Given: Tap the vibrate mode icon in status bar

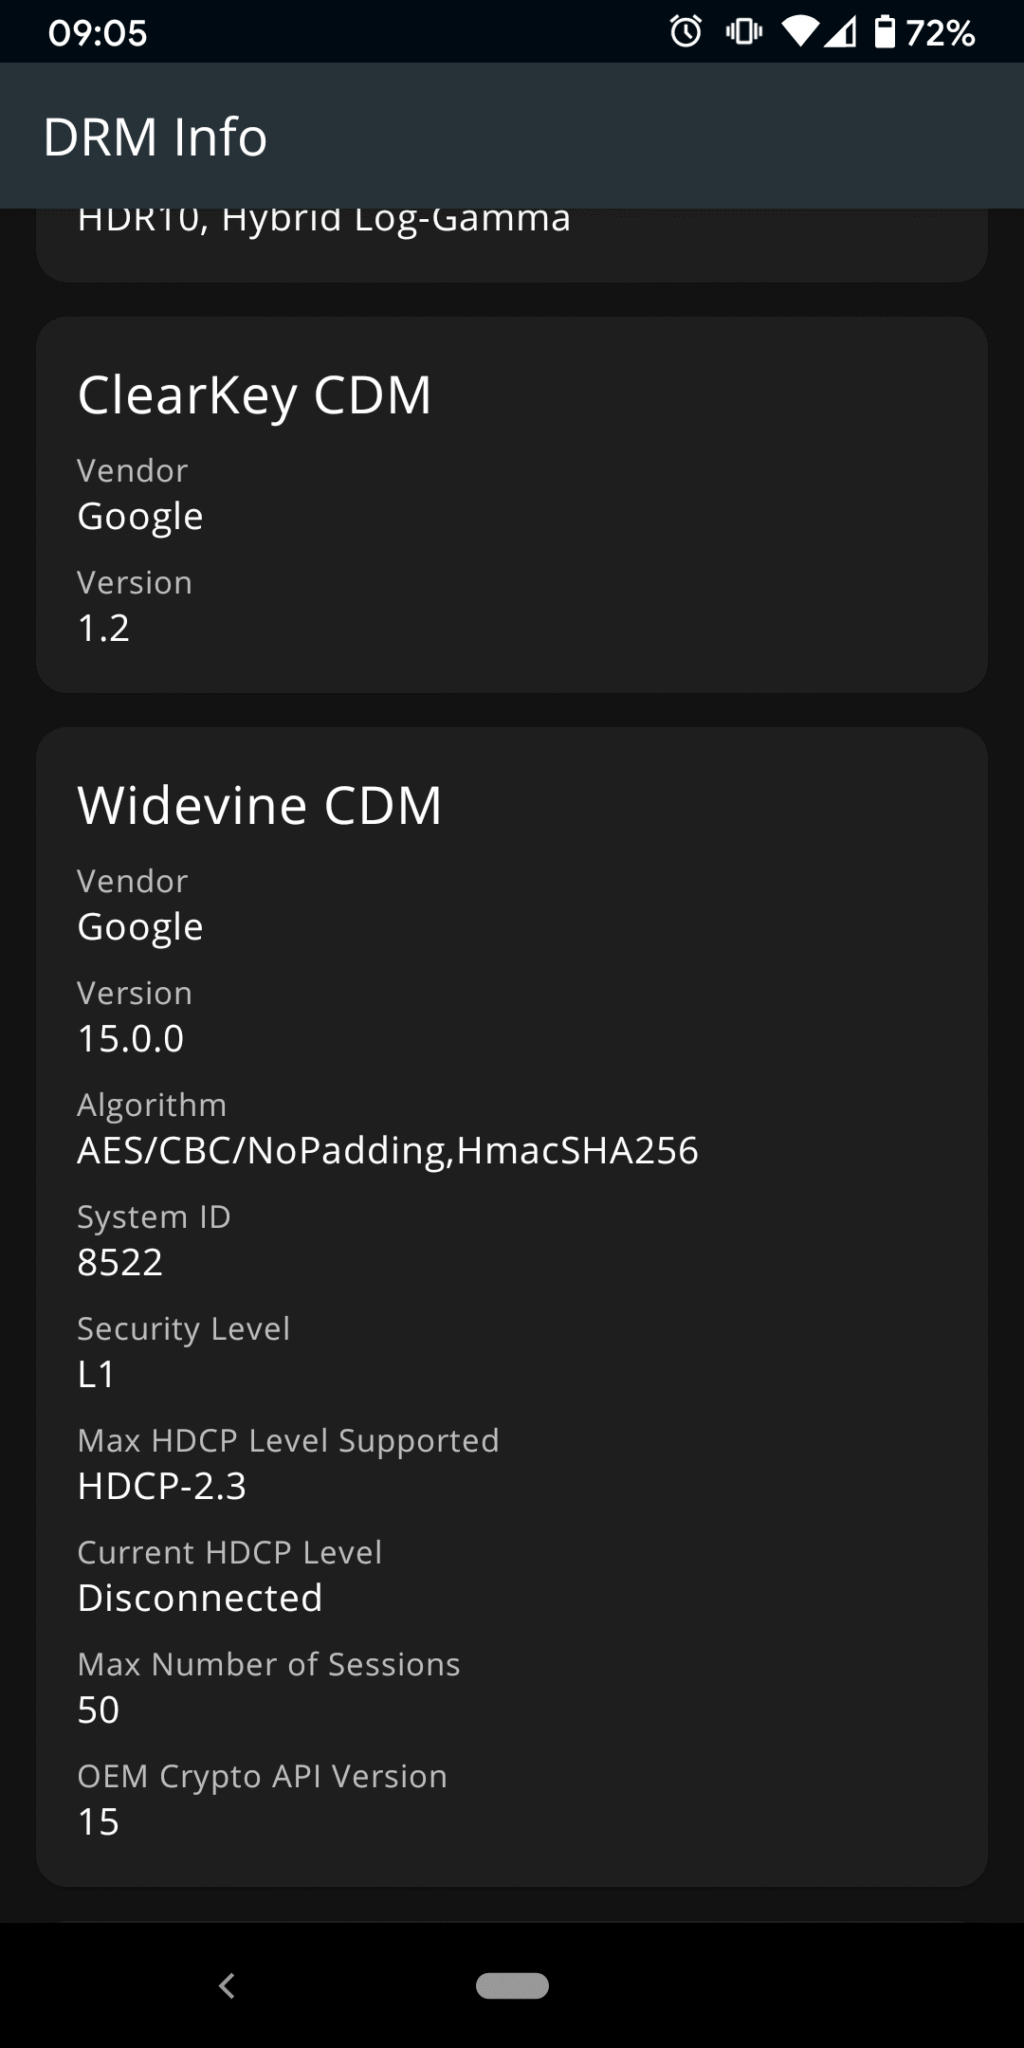Looking at the screenshot, I should pos(742,33).
